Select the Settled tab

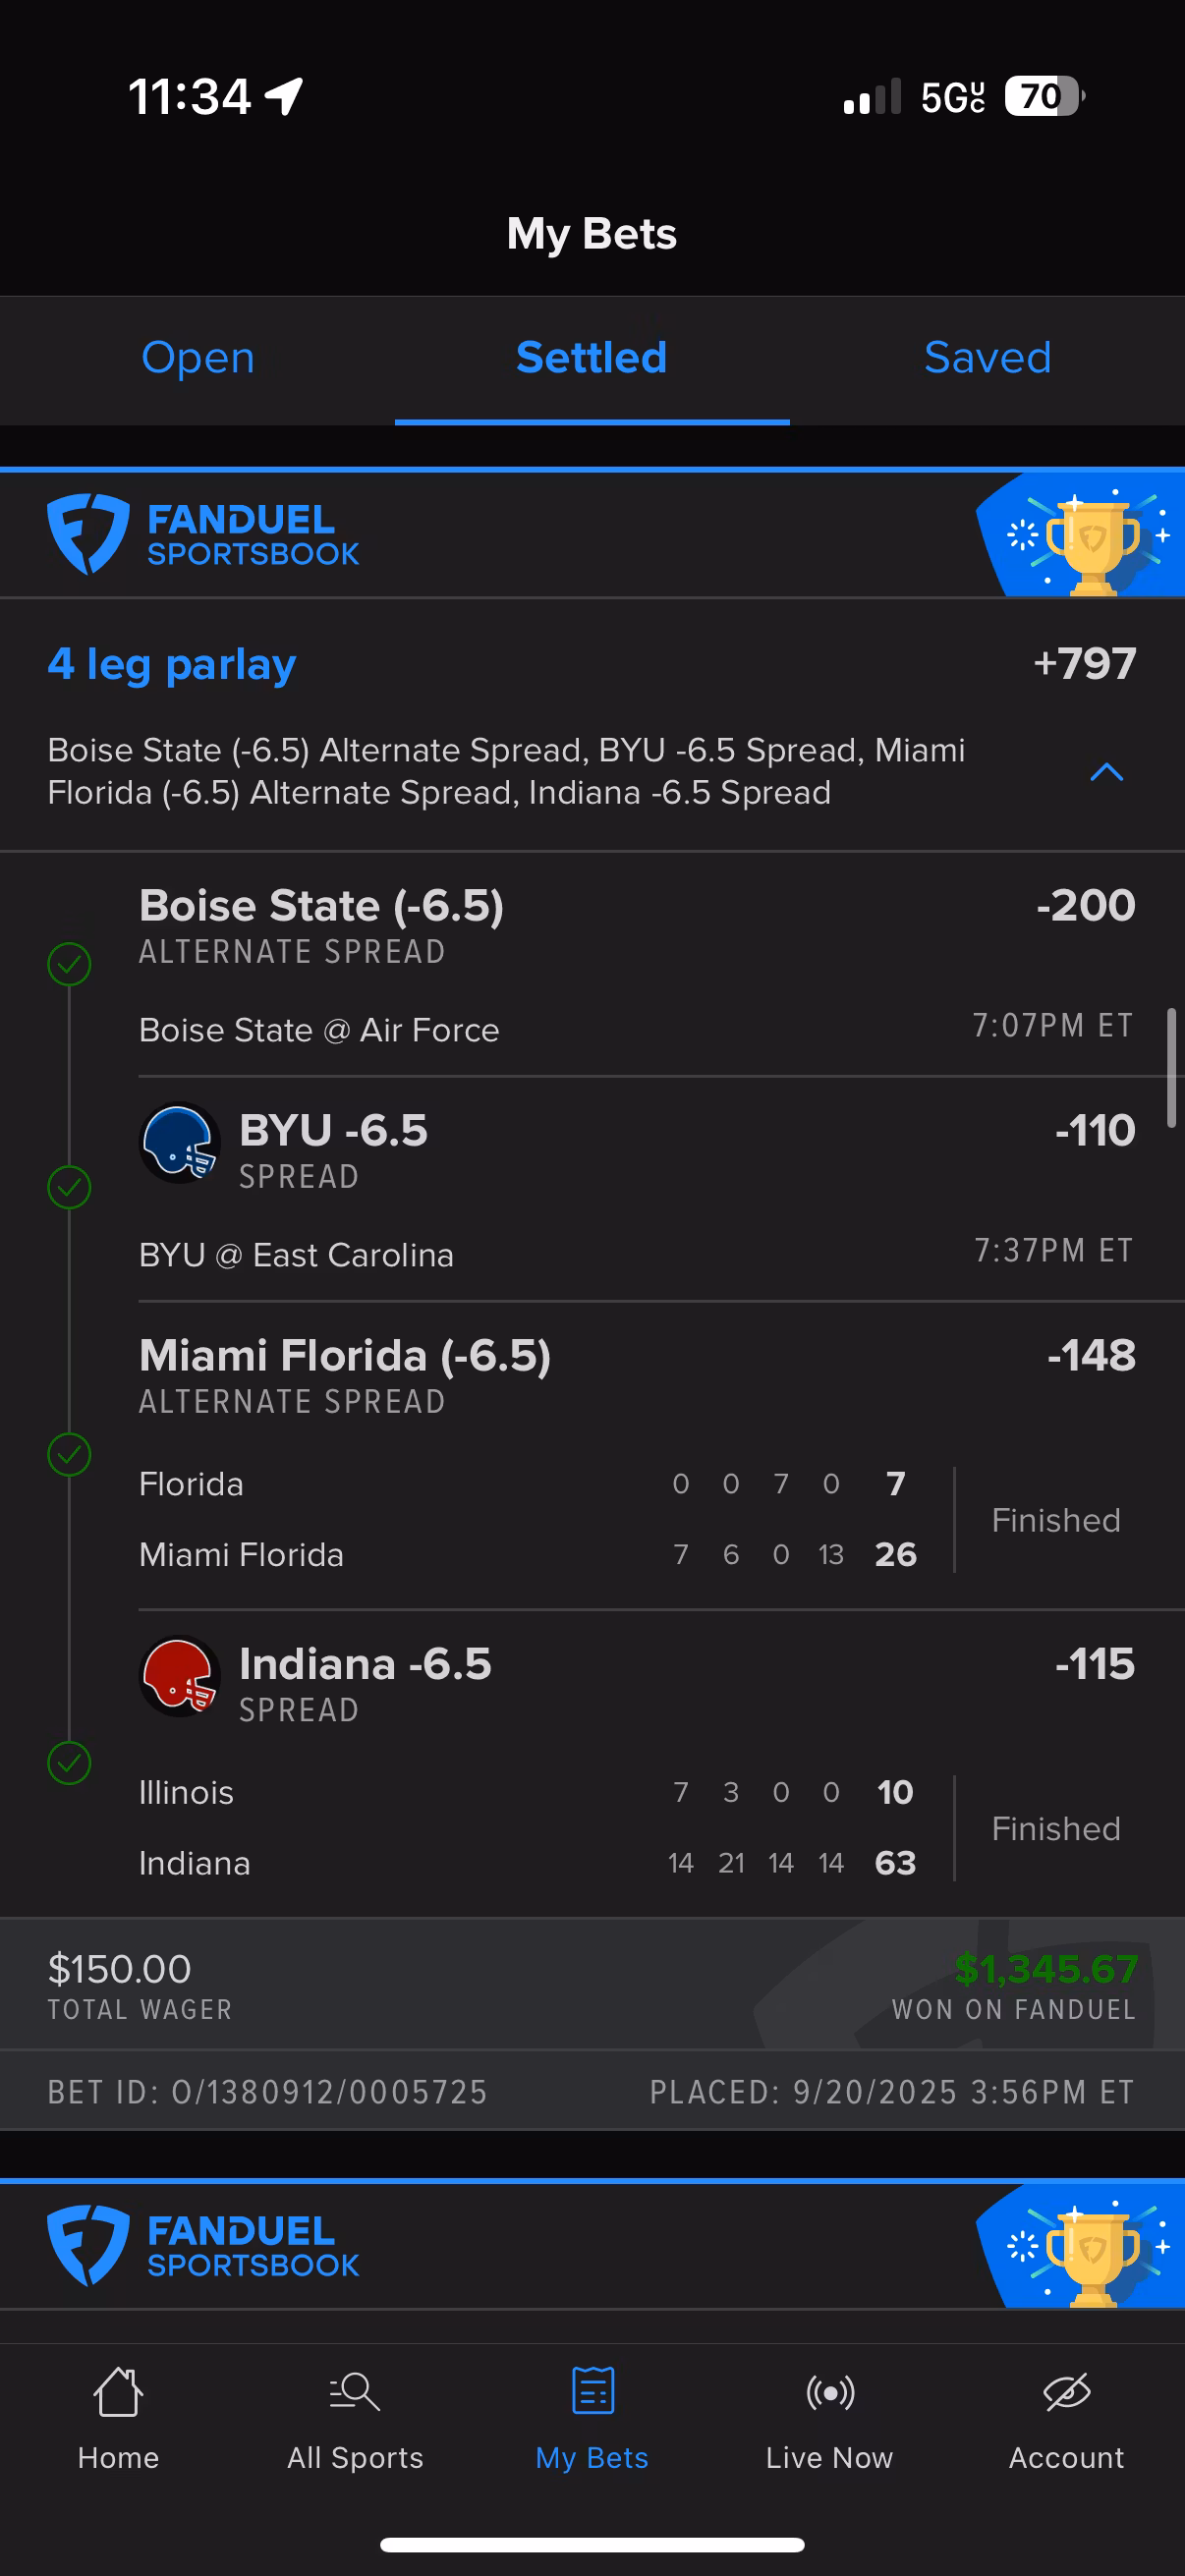[592, 358]
